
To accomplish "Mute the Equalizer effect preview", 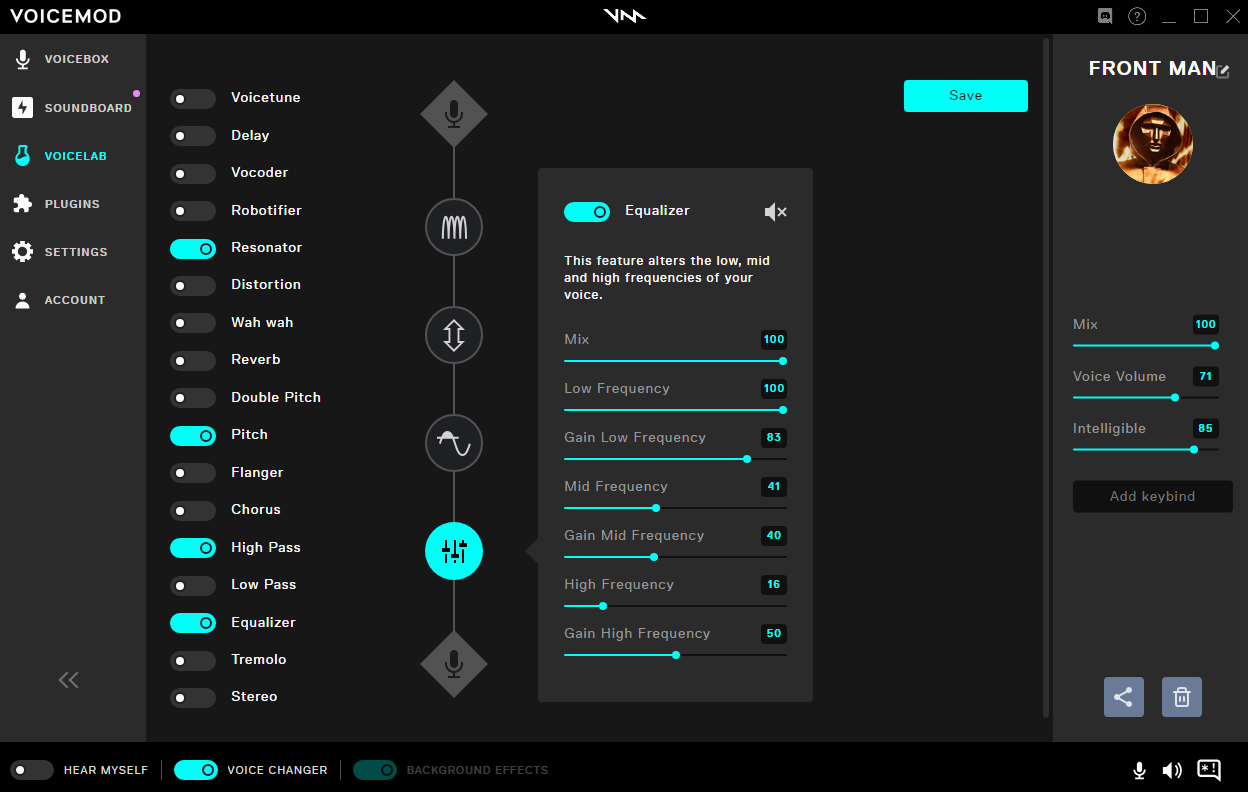I will coord(775,211).
